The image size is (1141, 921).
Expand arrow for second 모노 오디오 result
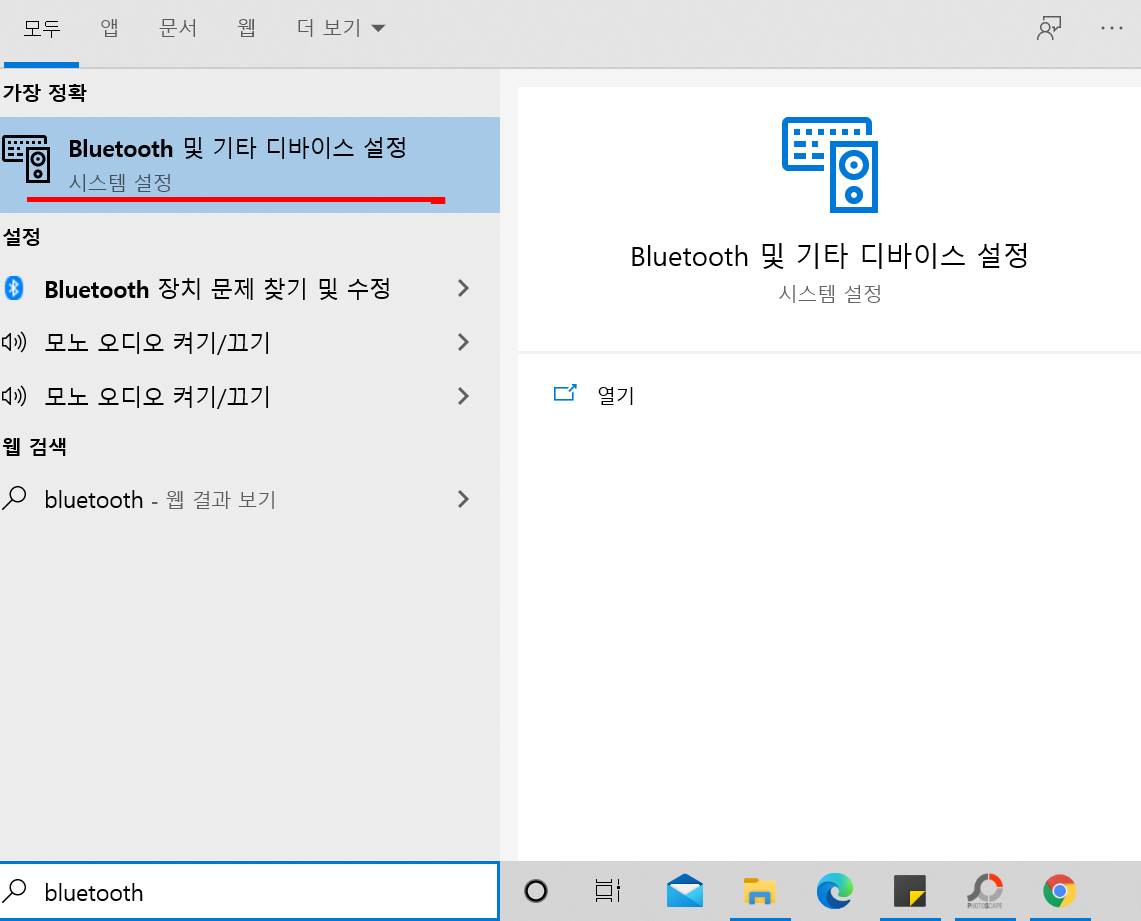pos(463,396)
